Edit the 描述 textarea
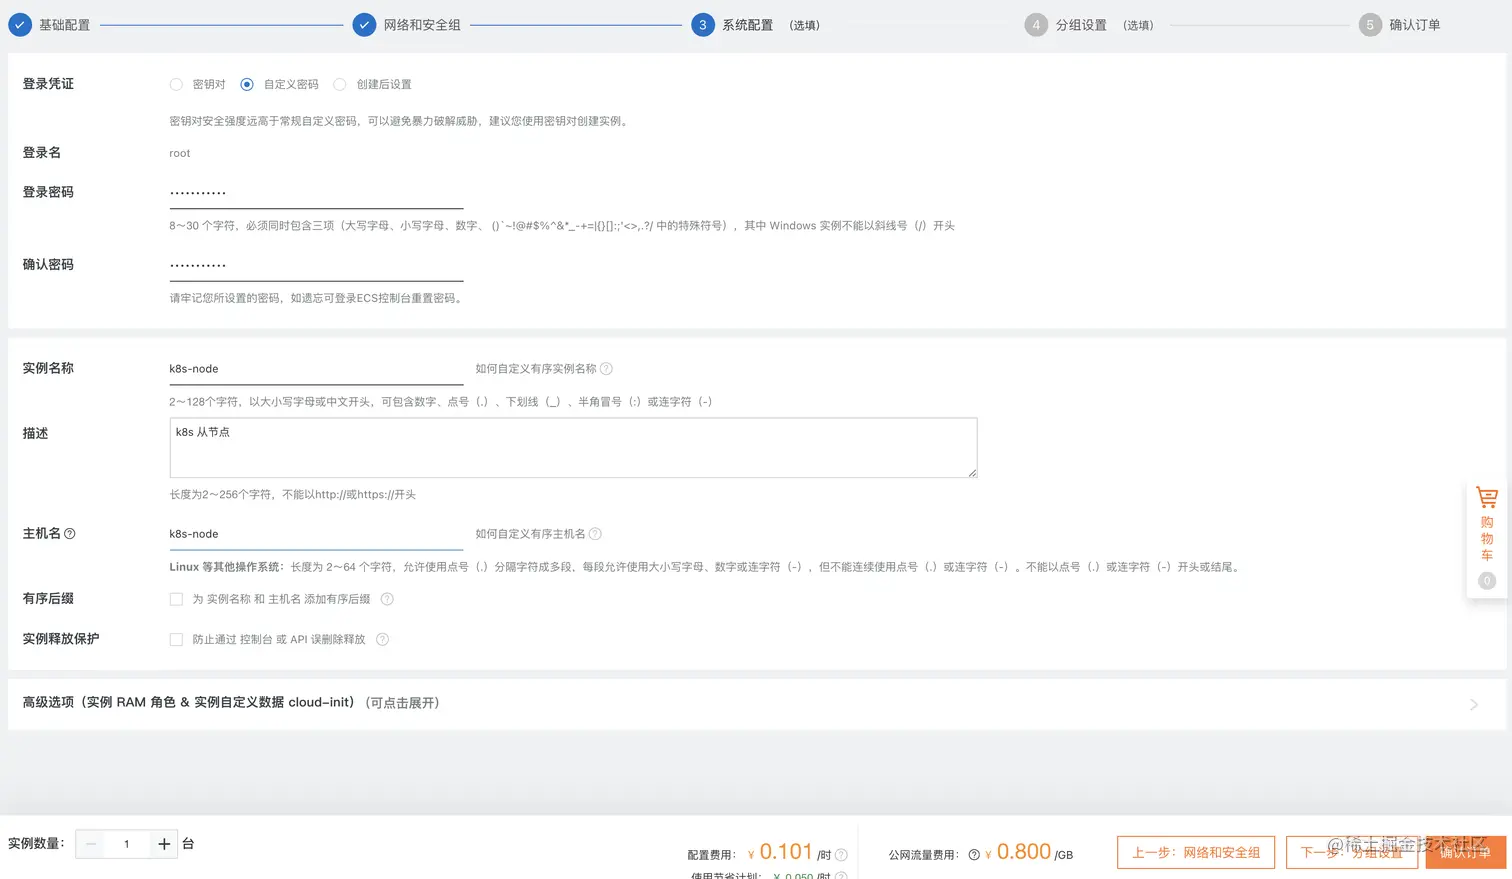Image resolution: width=1512 pixels, height=879 pixels. pyautogui.click(x=573, y=448)
